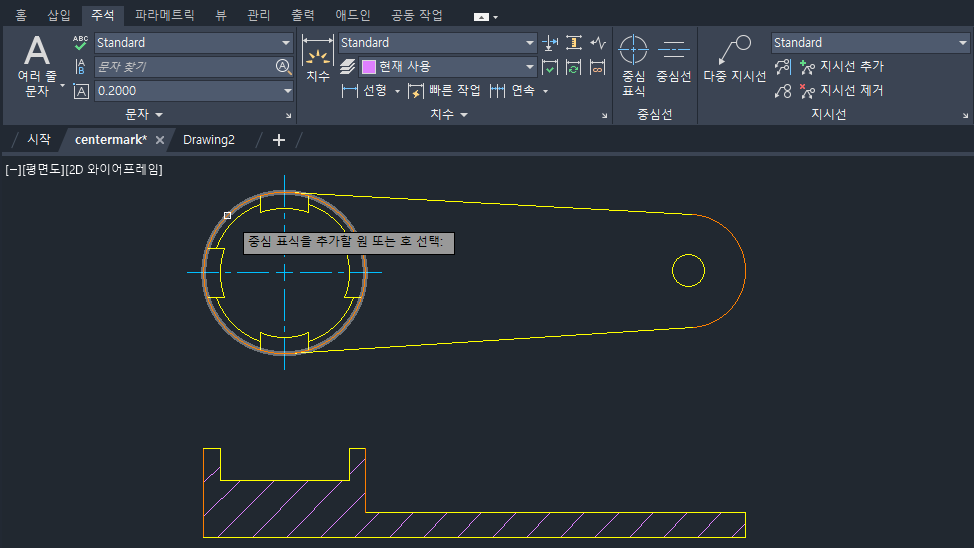This screenshot has width=974, height=548.
Task: Click the viewport [-] control
Action: [x=13, y=170]
